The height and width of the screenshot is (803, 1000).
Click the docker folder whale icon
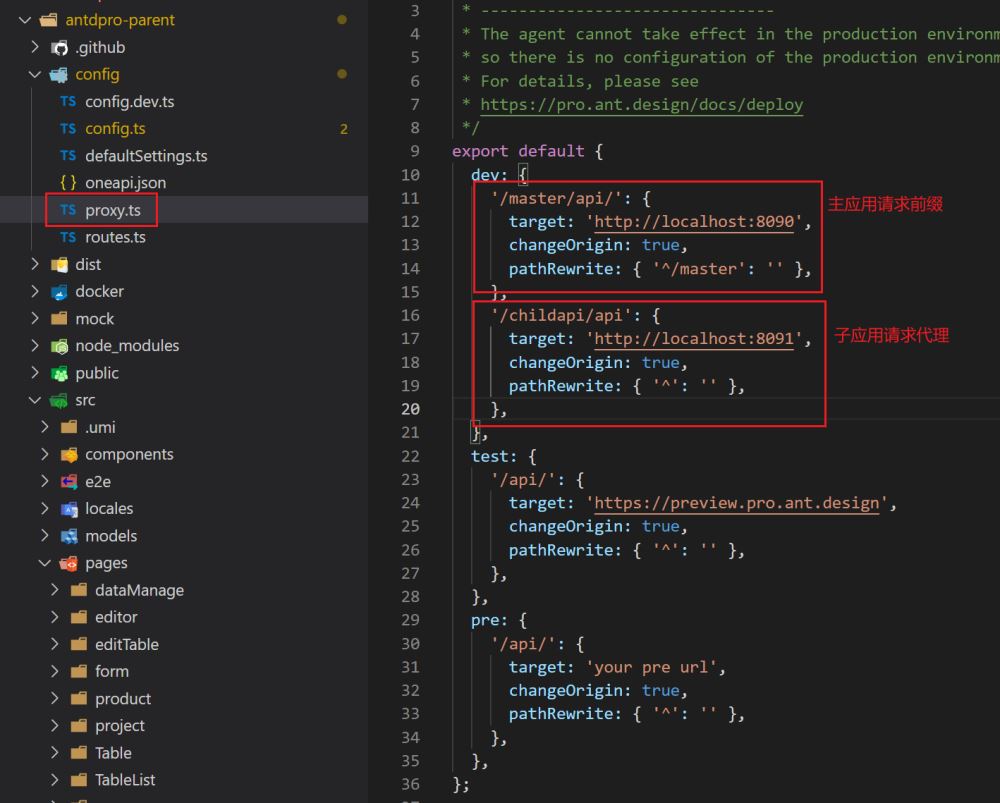click(x=59, y=292)
